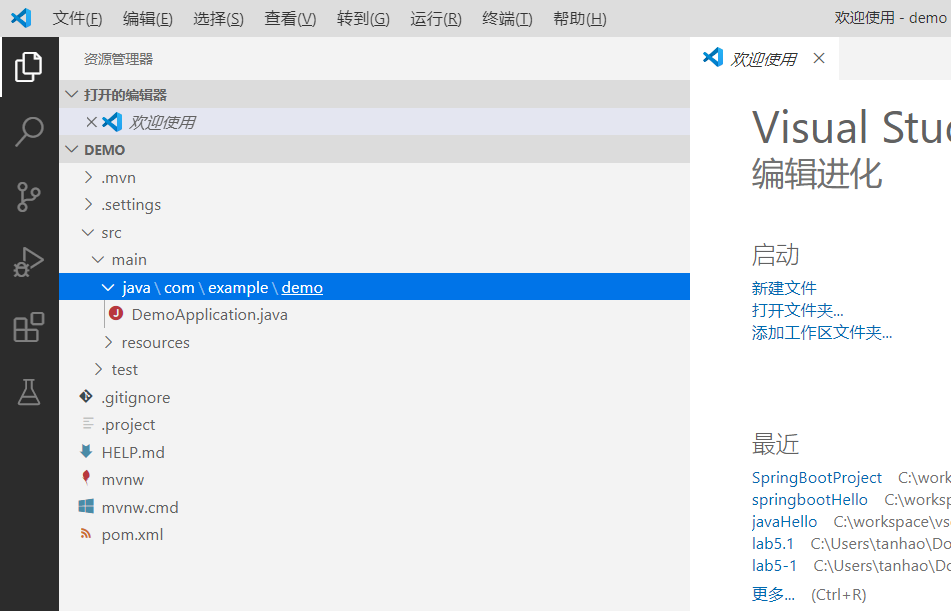
Task: Click the file icon beside .project
Action: [x=87, y=424]
